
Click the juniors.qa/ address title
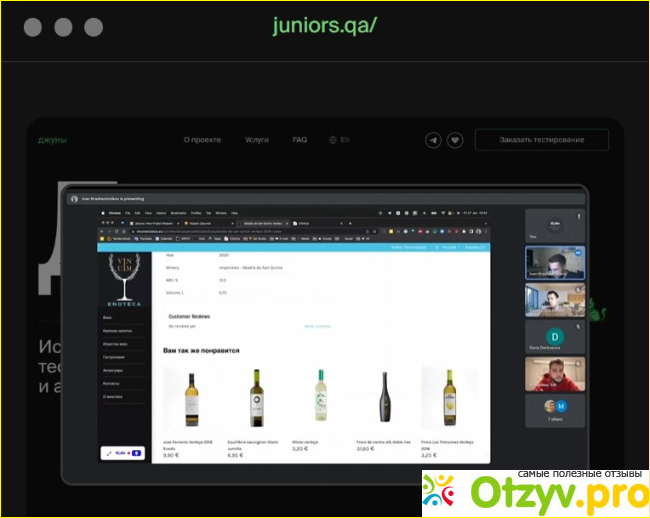325,26
